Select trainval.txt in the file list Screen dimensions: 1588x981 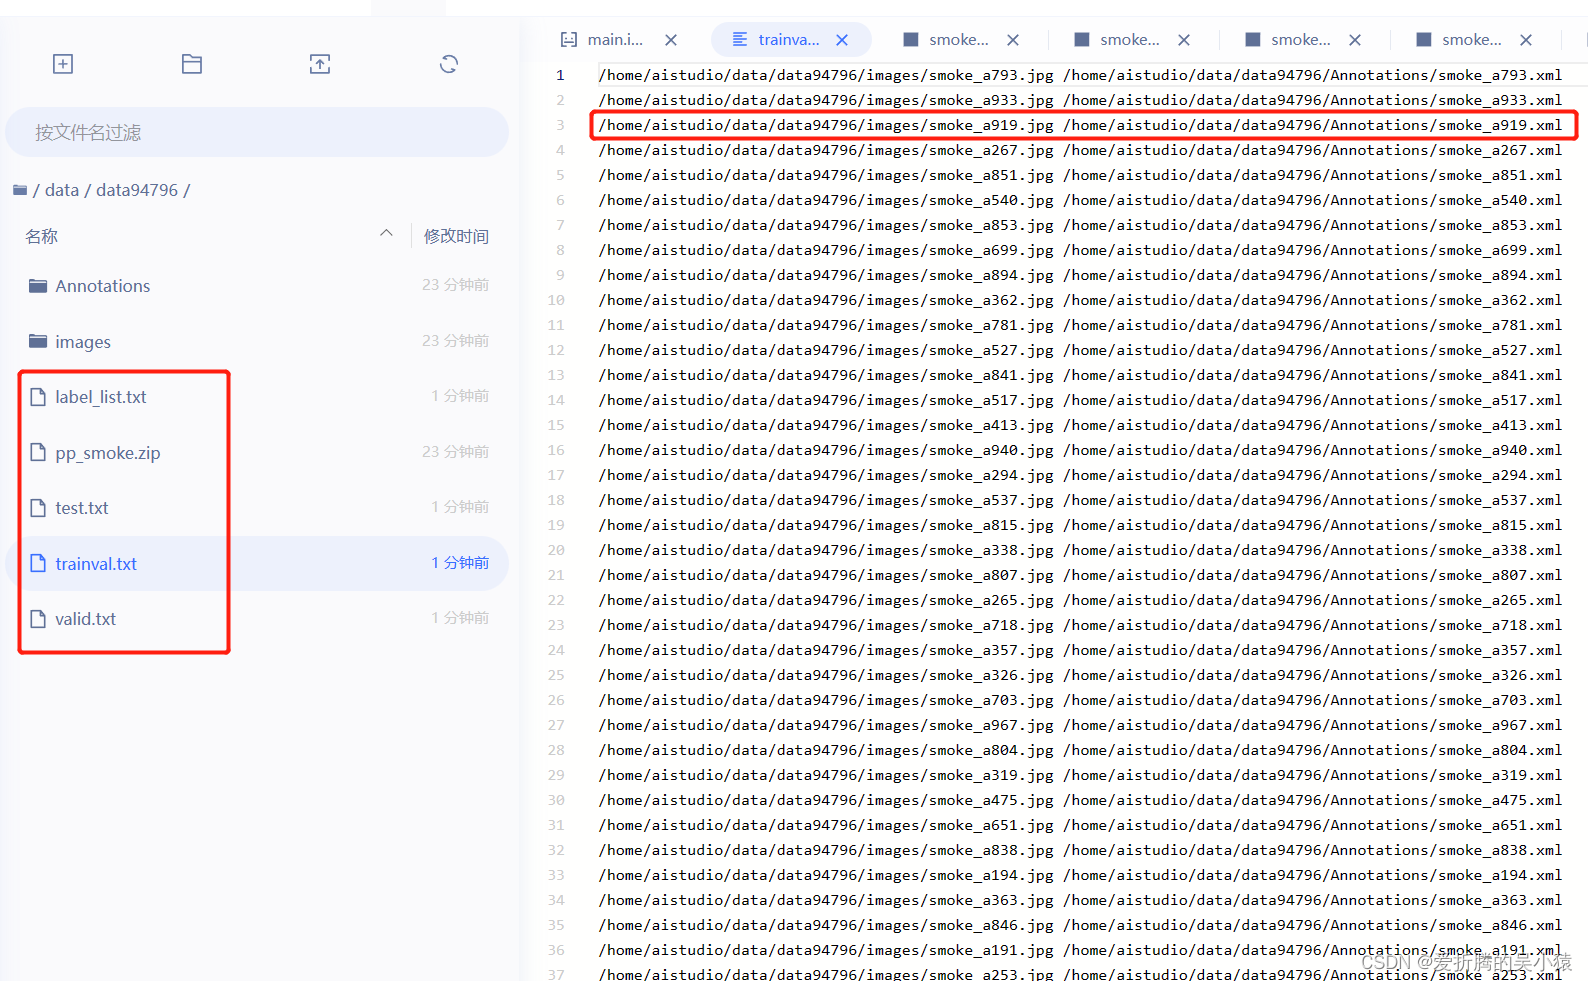[96, 564]
